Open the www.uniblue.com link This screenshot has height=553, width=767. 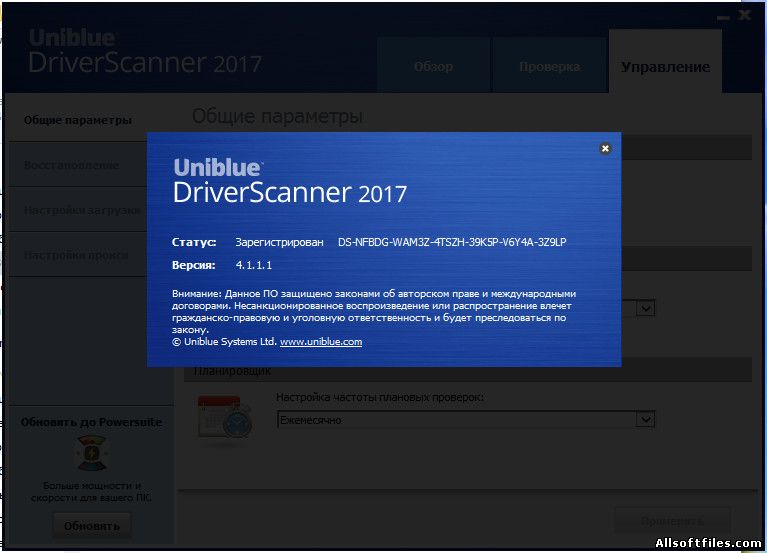321,342
